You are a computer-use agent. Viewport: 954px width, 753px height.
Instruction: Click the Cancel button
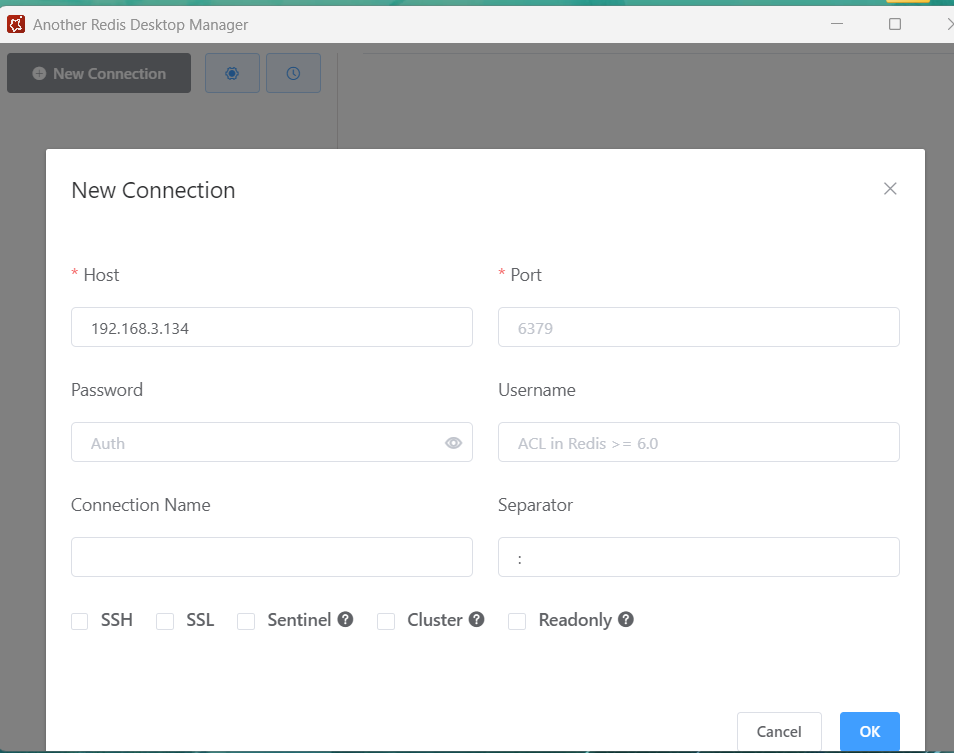point(779,732)
